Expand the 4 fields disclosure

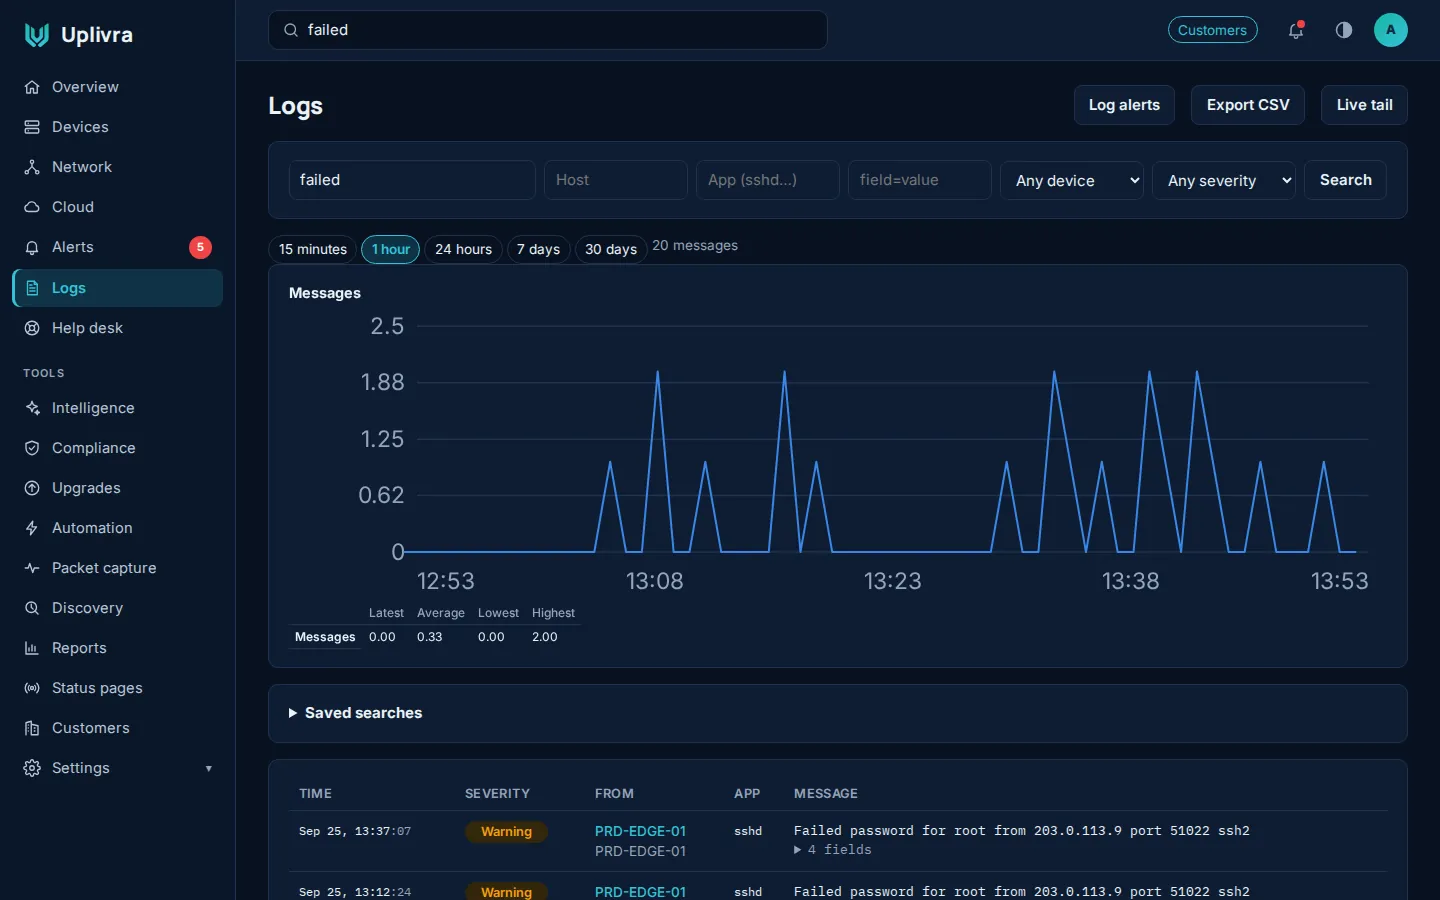833,850
